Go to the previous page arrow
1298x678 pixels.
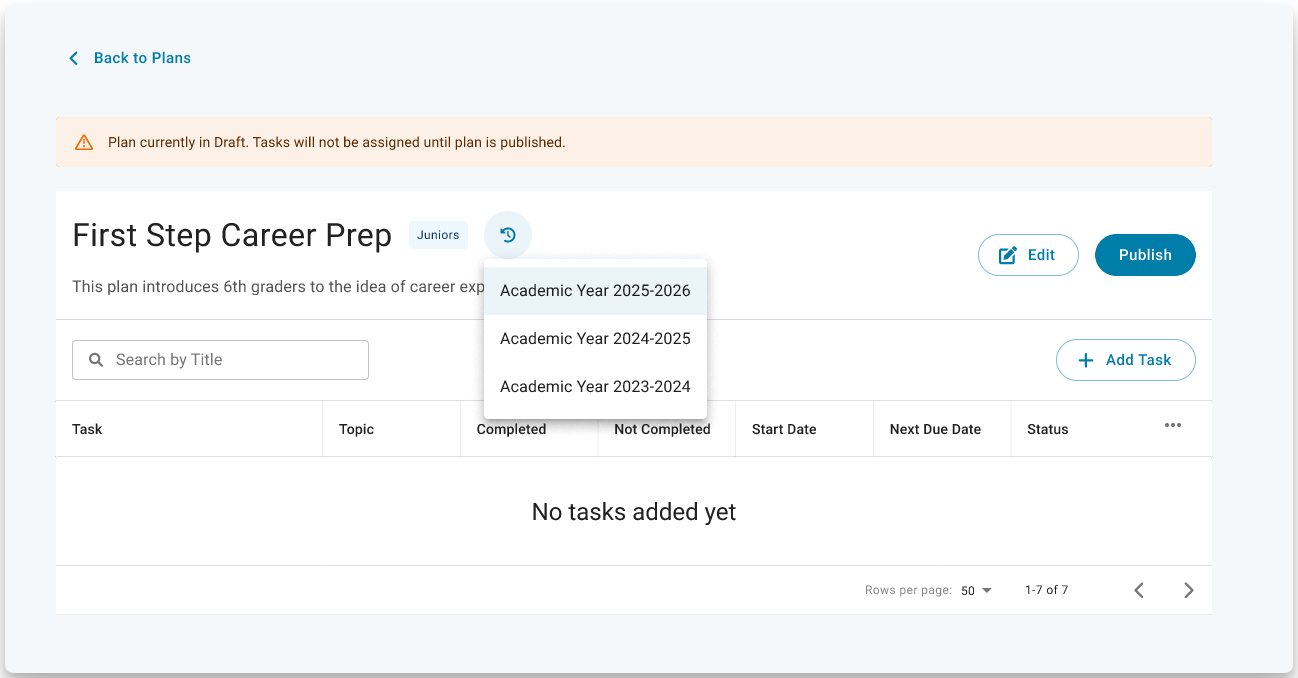pyautogui.click(x=1139, y=590)
